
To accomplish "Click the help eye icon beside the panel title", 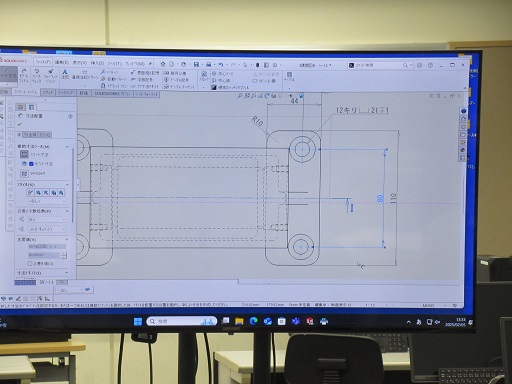I will coord(70,116).
